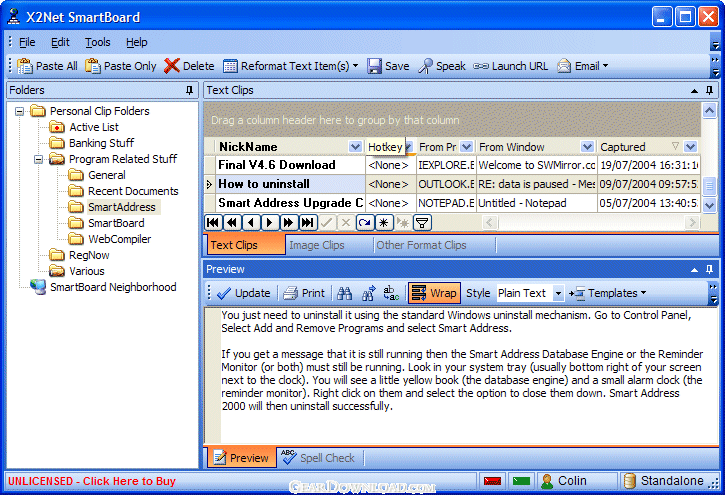Click the Replace text icon in Preview
The height and width of the screenshot is (495, 725).
[391, 293]
